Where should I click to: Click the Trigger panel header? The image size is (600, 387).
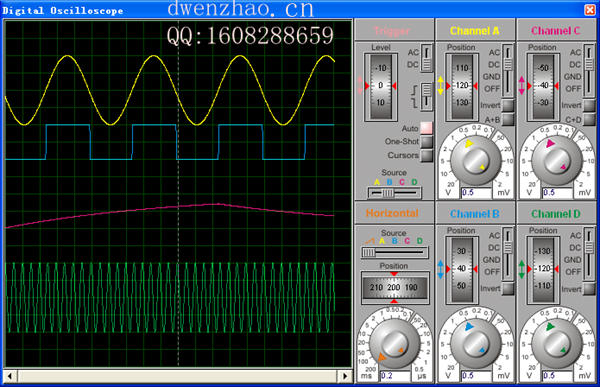(391, 31)
